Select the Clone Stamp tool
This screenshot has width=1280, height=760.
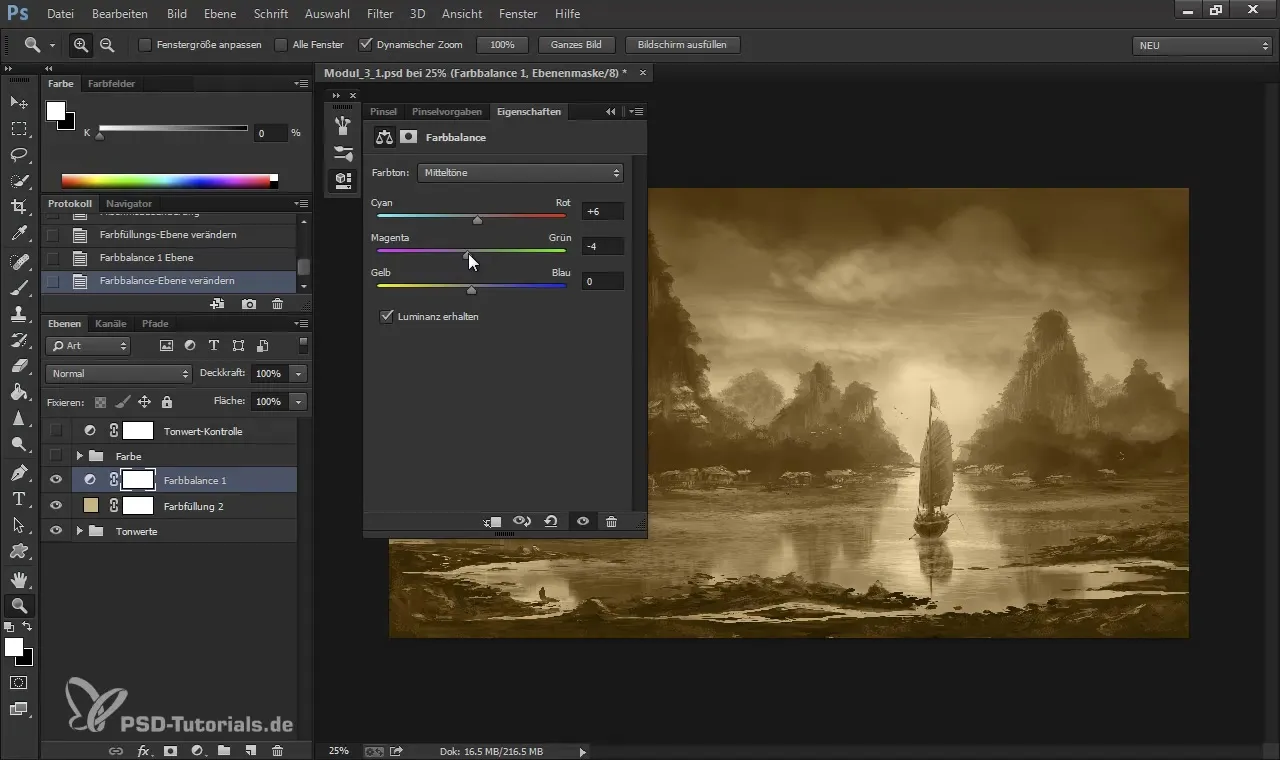coord(19,314)
